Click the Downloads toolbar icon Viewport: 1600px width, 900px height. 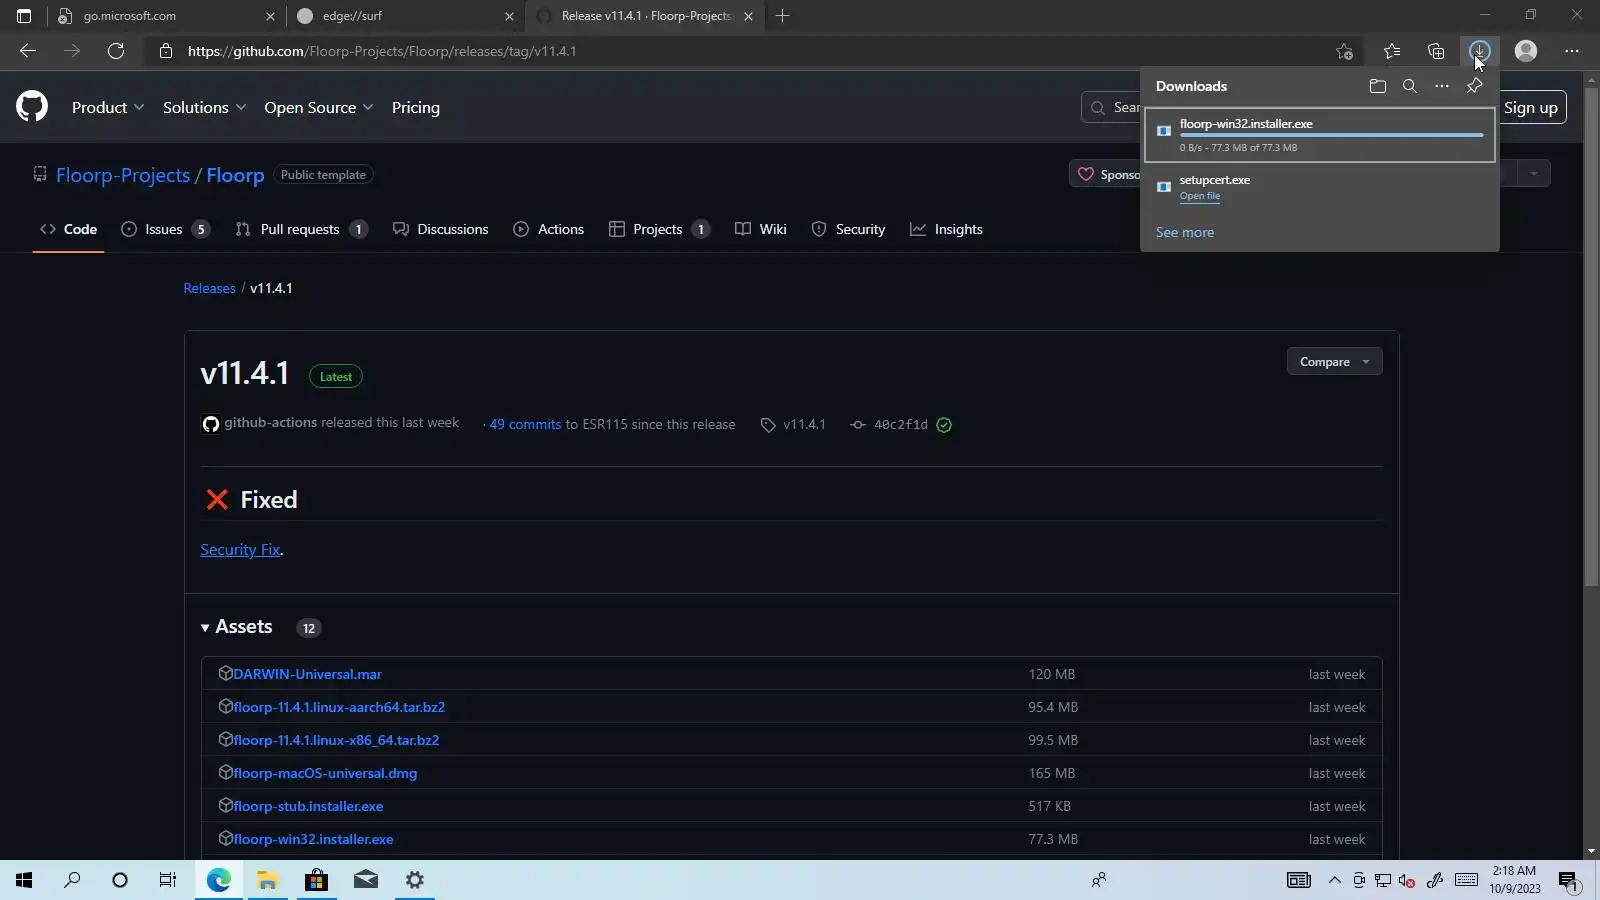click(x=1480, y=51)
